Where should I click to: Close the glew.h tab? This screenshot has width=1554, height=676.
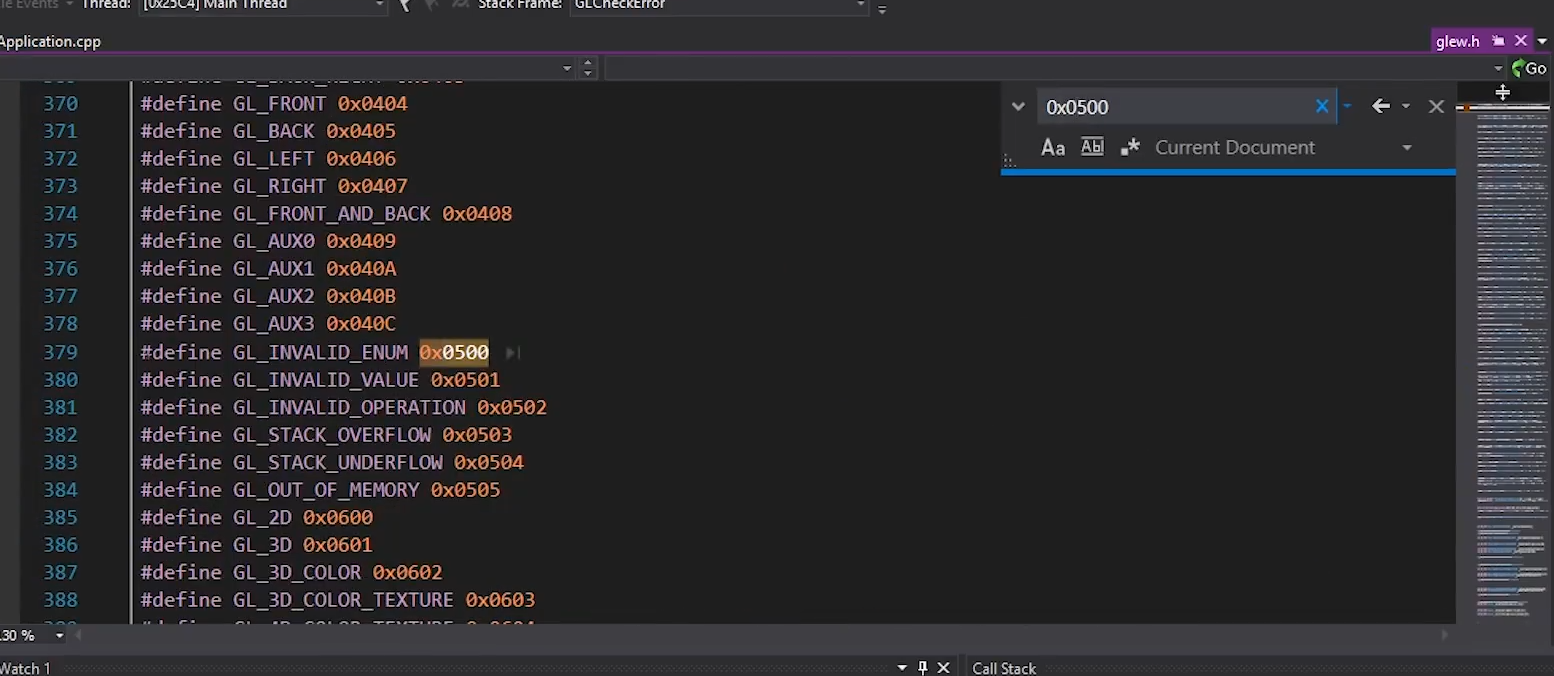point(1521,41)
